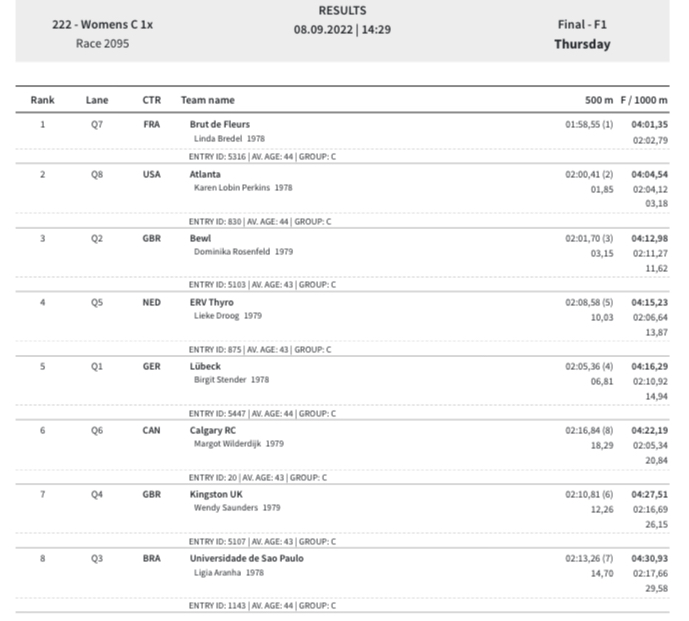The width and height of the screenshot is (689, 621).
Task: Click the Final - F1 heading
Action: (582, 25)
